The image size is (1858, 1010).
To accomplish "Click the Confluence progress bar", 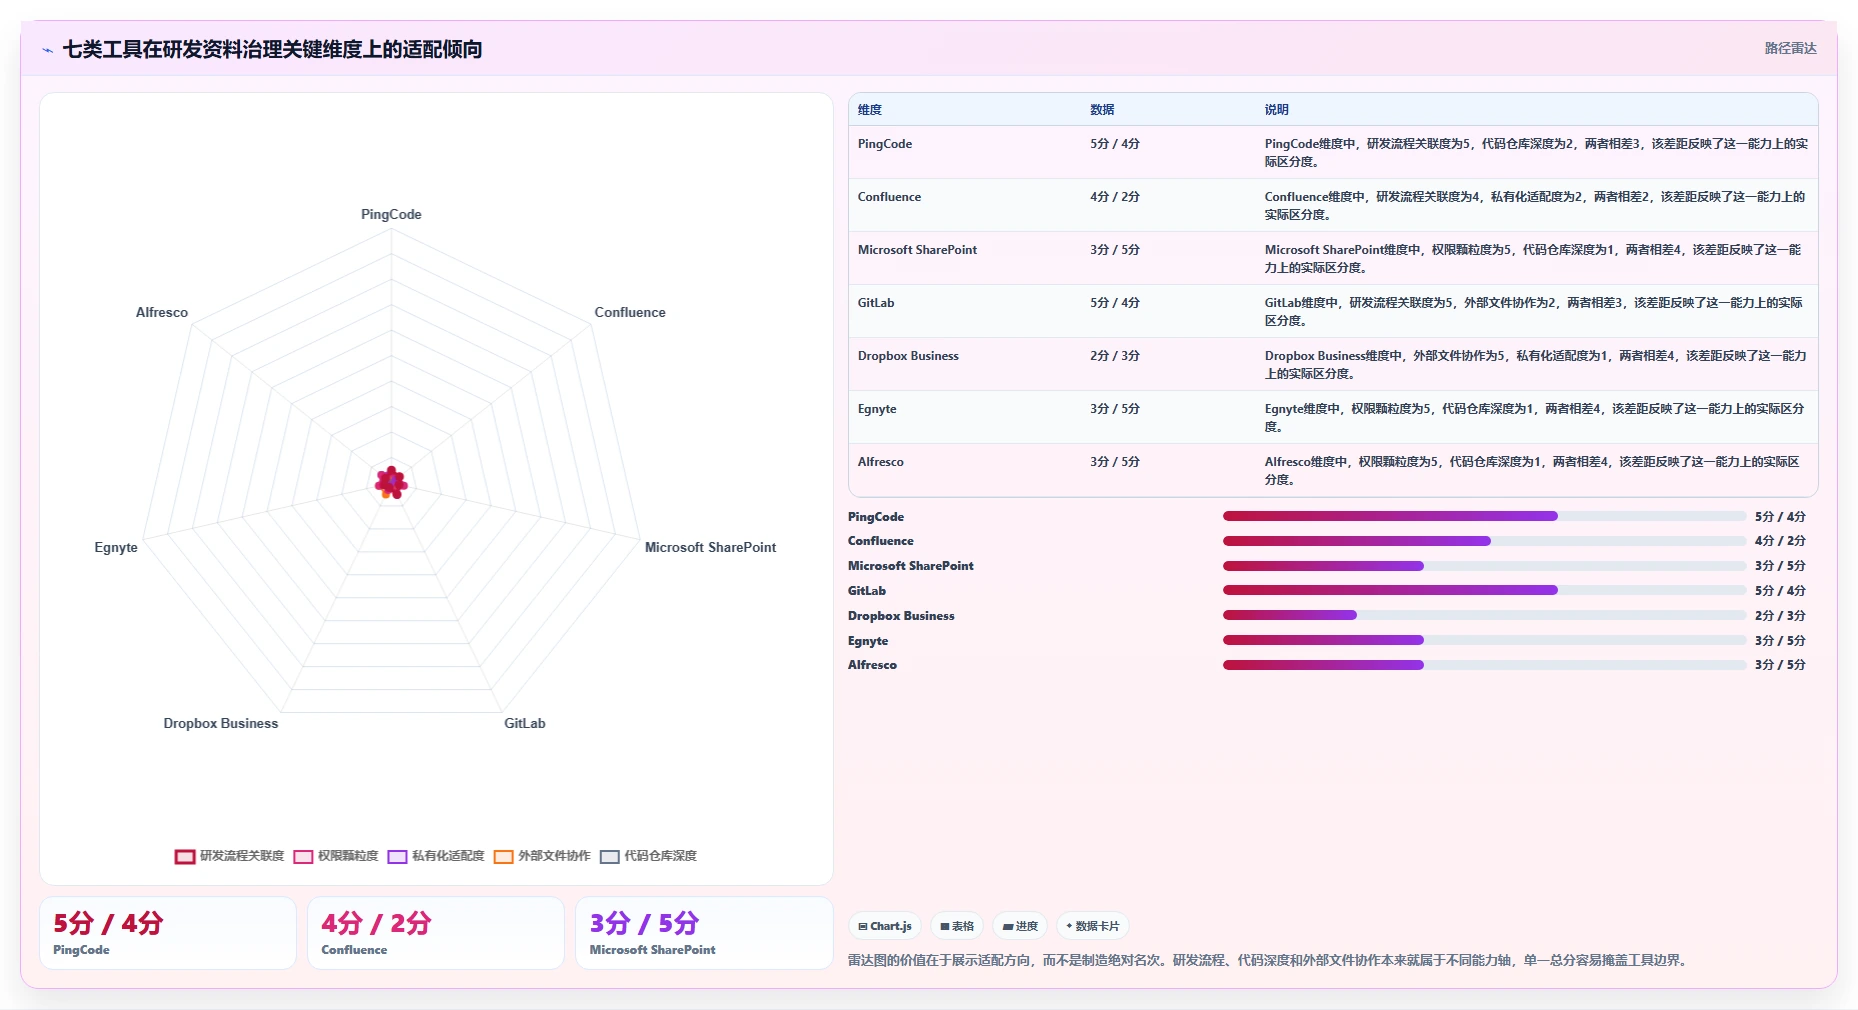I will pos(1484,541).
